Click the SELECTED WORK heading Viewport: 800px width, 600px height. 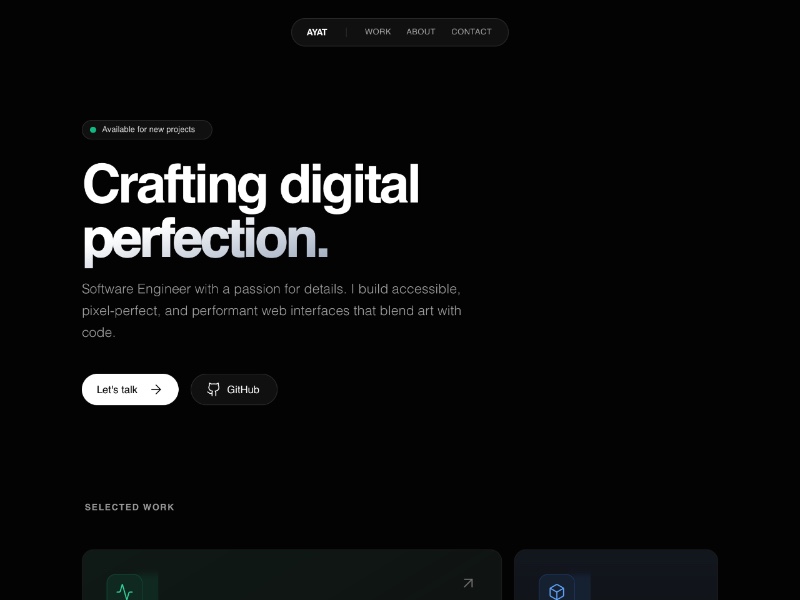coord(130,507)
